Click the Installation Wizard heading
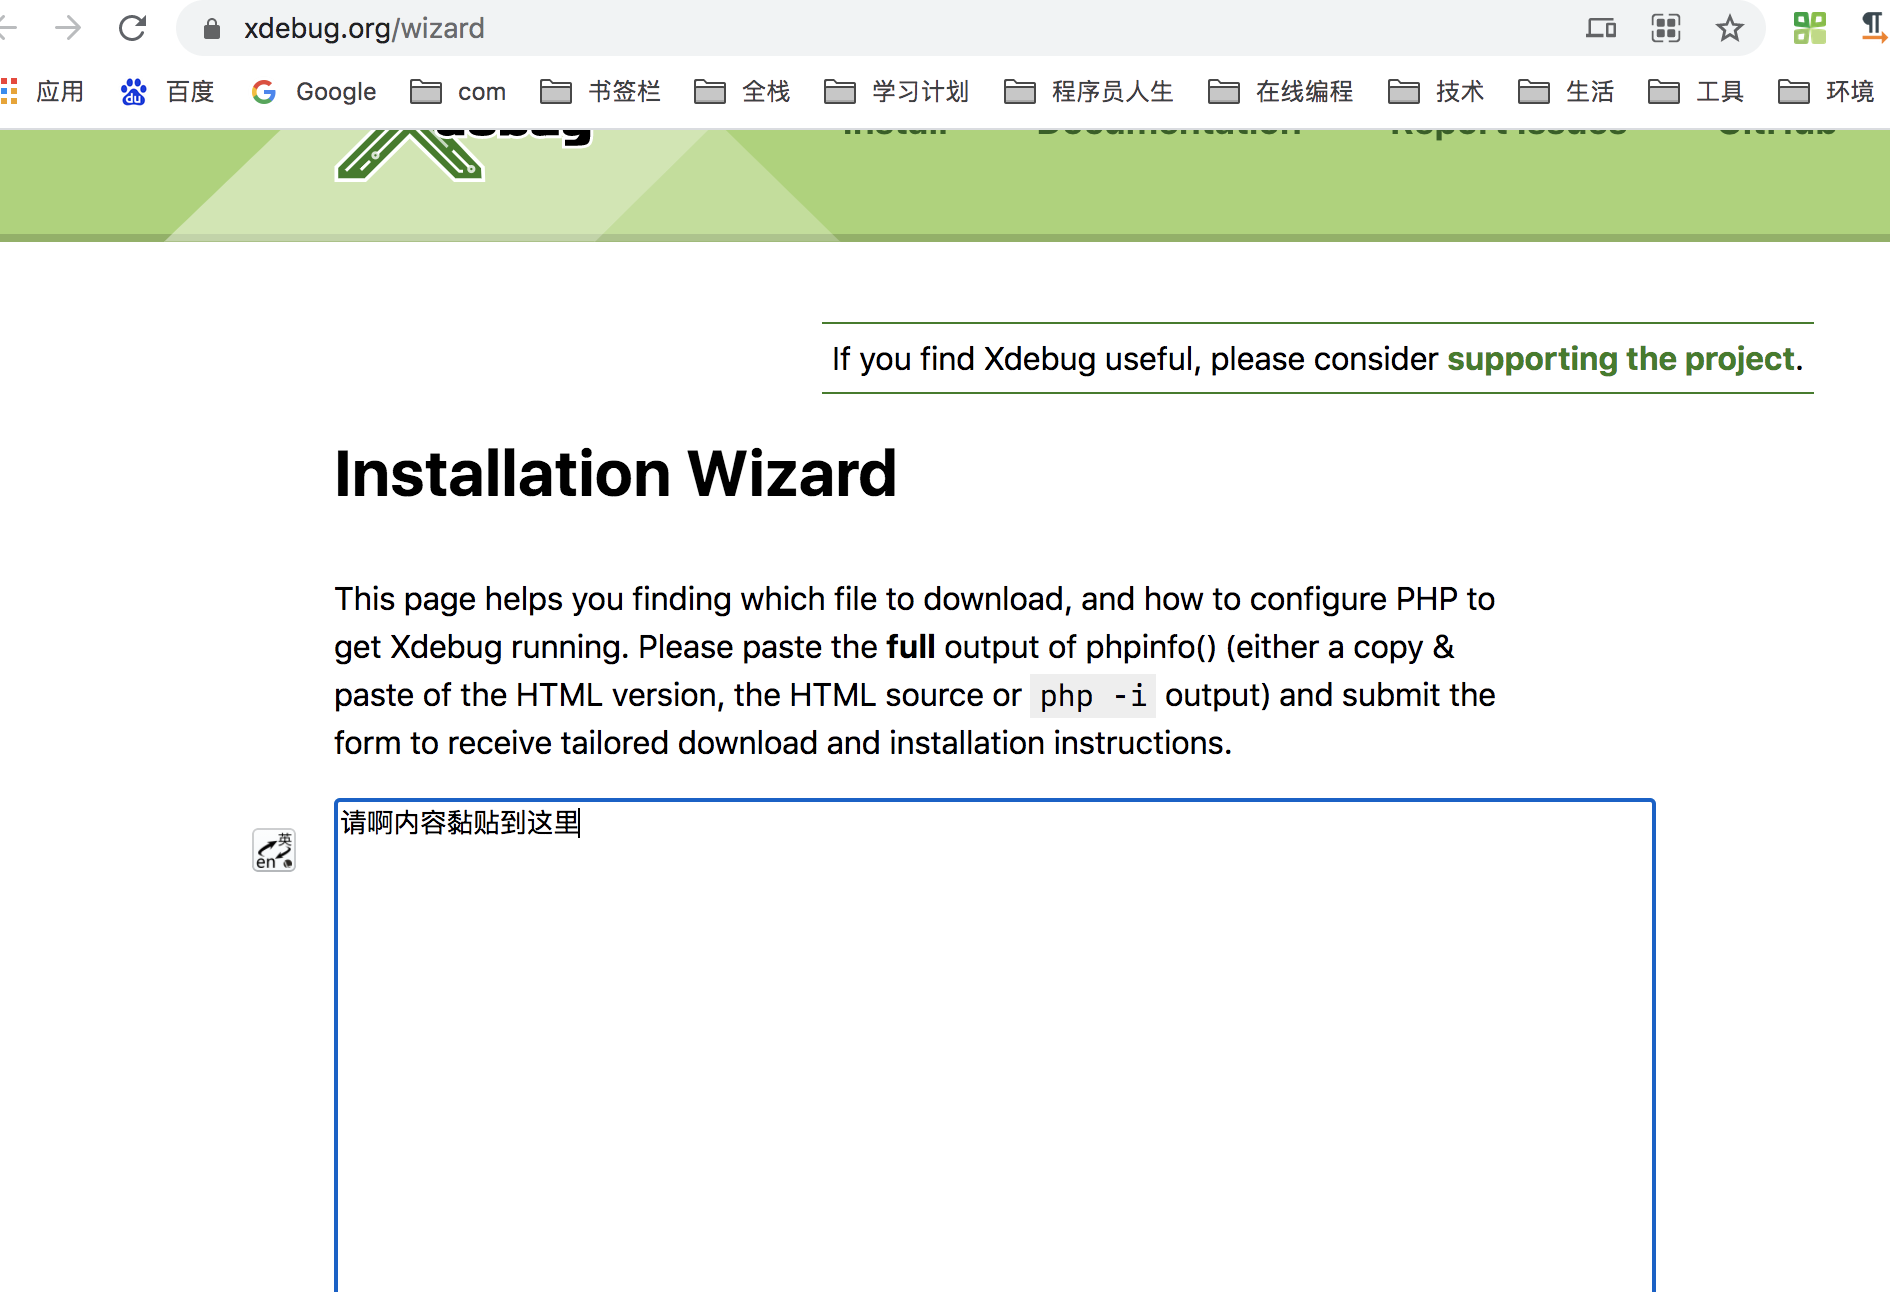This screenshot has width=1890, height=1292. pyautogui.click(x=615, y=473)
